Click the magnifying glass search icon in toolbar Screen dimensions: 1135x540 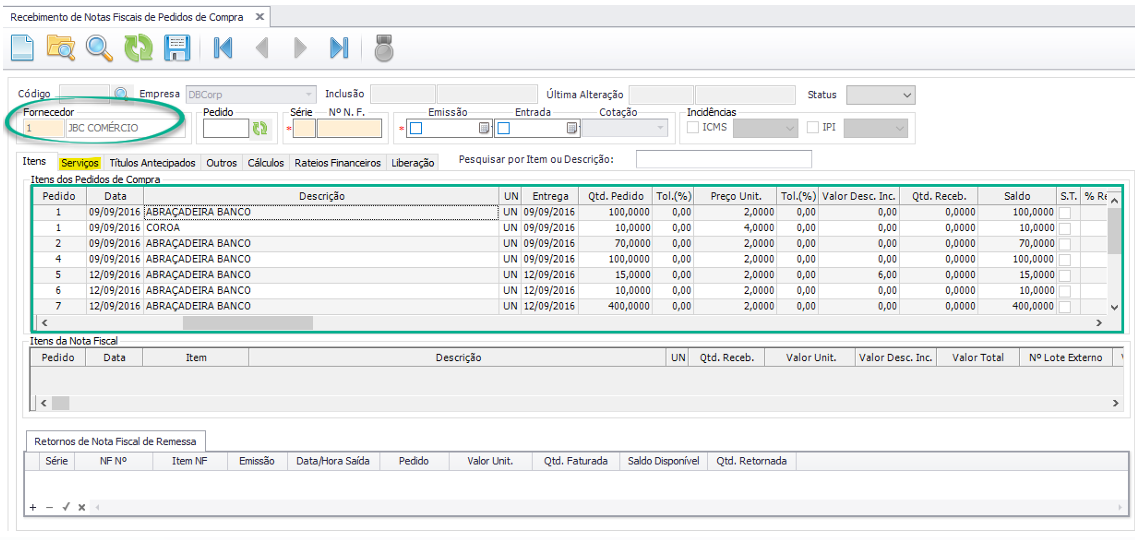[99, 47]
